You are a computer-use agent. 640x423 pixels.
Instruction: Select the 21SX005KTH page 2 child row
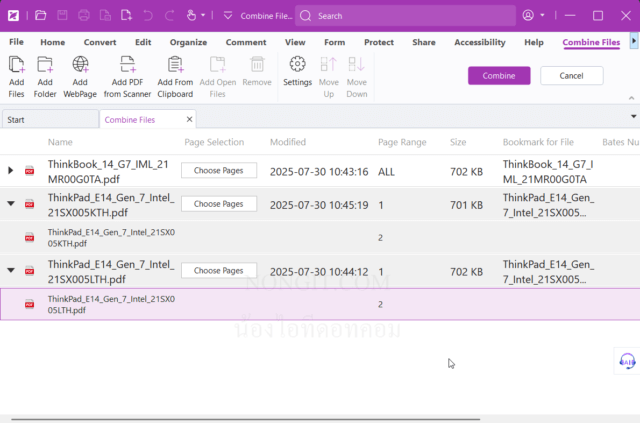pyautogui.click(x=320, y=237)
